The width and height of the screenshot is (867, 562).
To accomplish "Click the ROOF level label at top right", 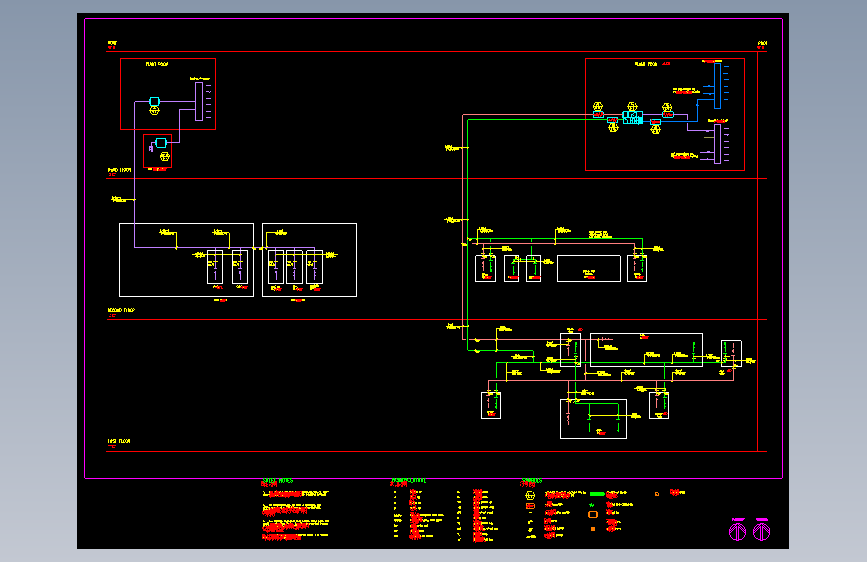I will 762,43.
